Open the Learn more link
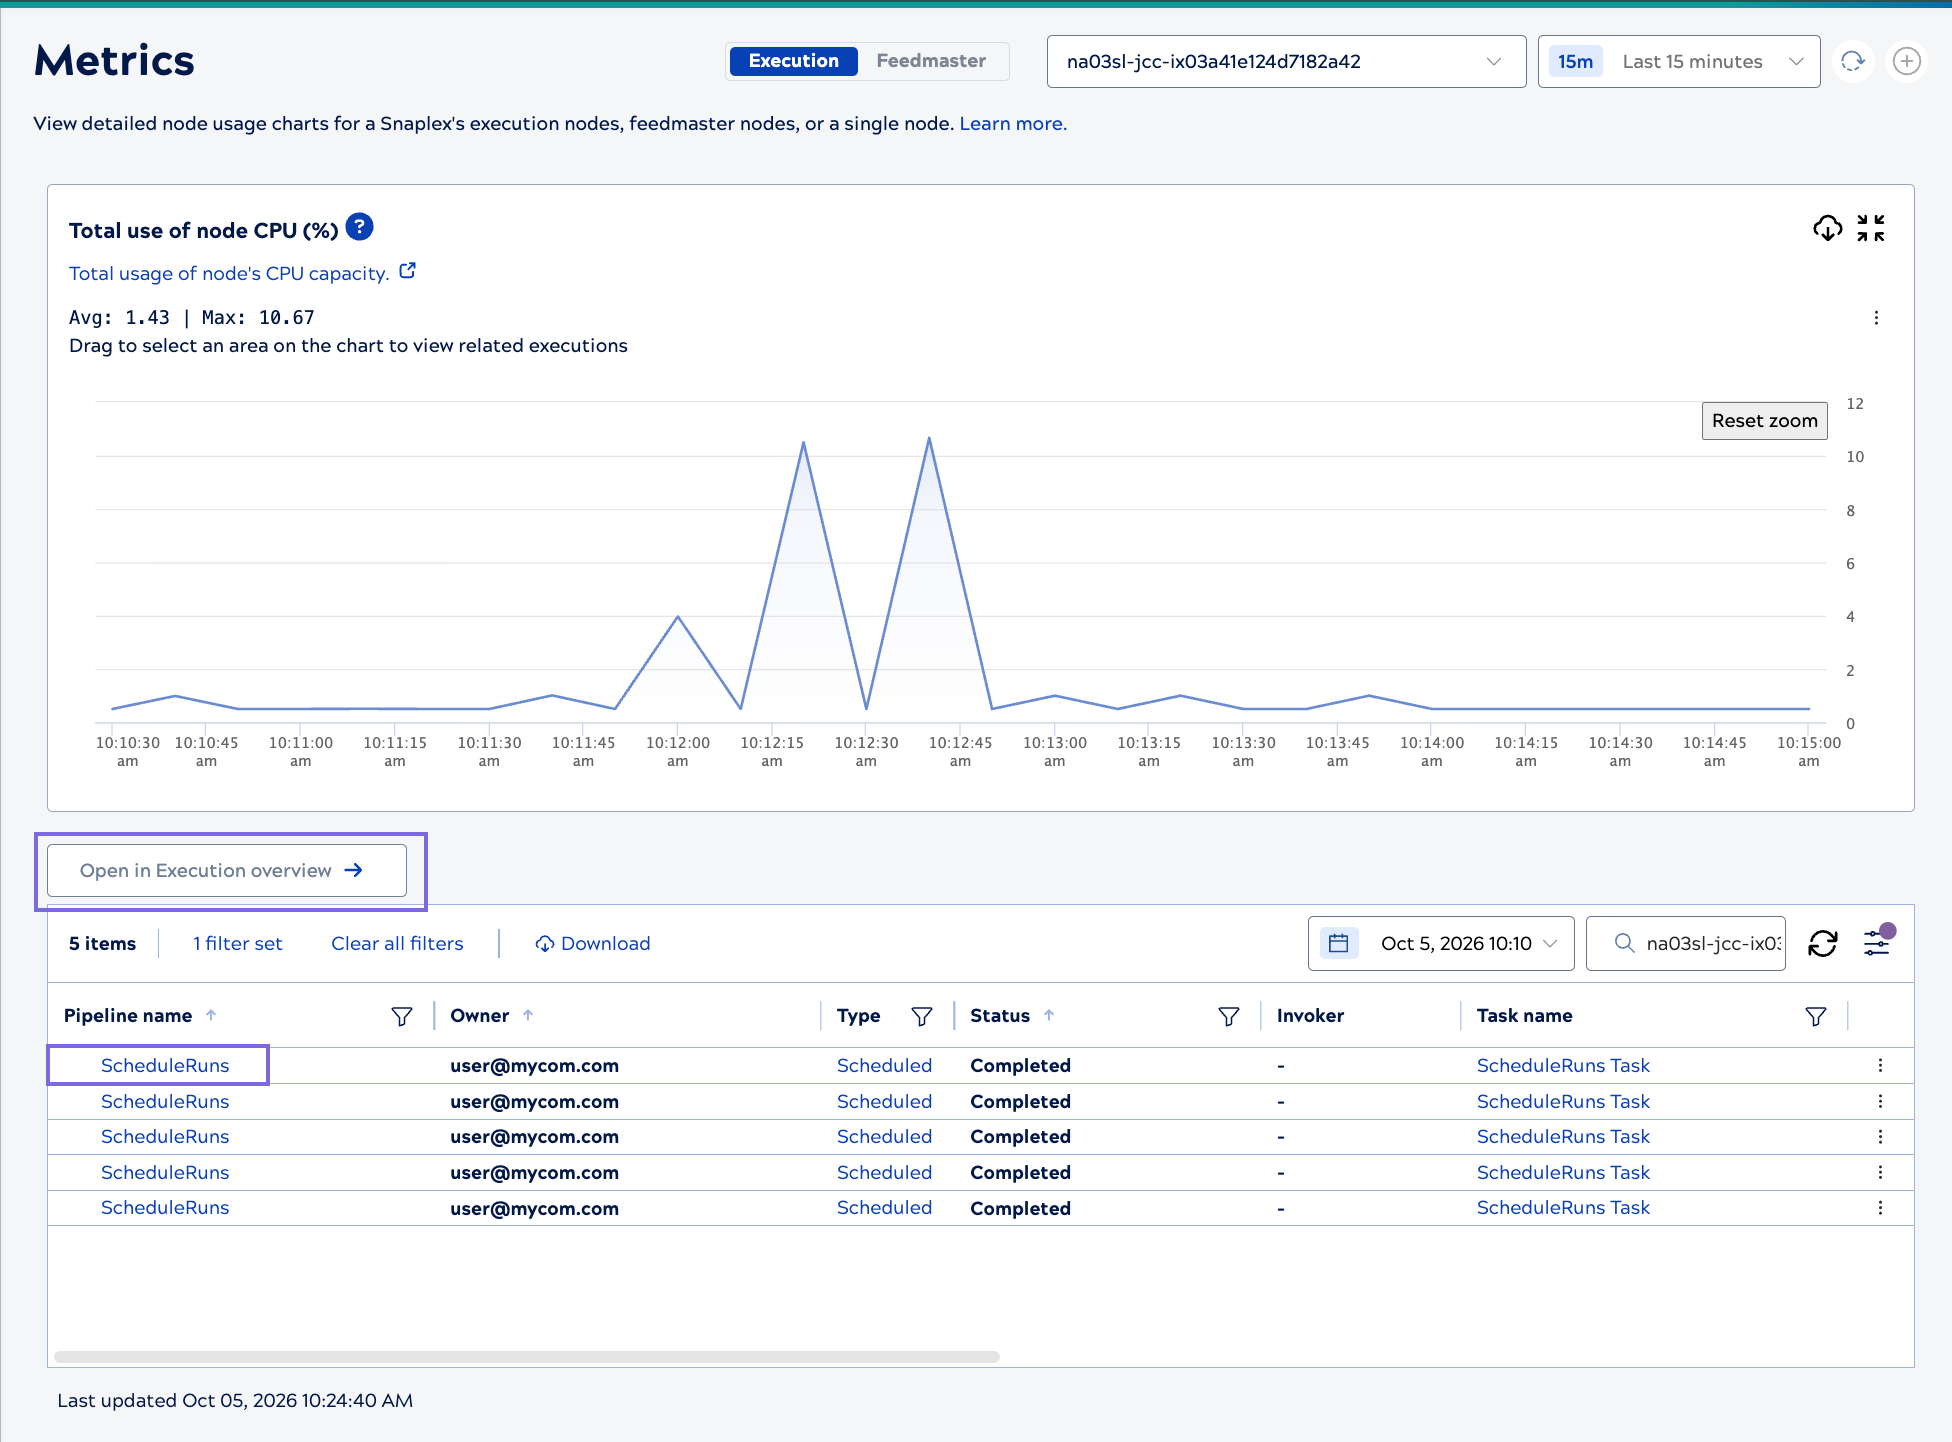This screenshot has width=1952, height=1442. [x=1013, y=124]
